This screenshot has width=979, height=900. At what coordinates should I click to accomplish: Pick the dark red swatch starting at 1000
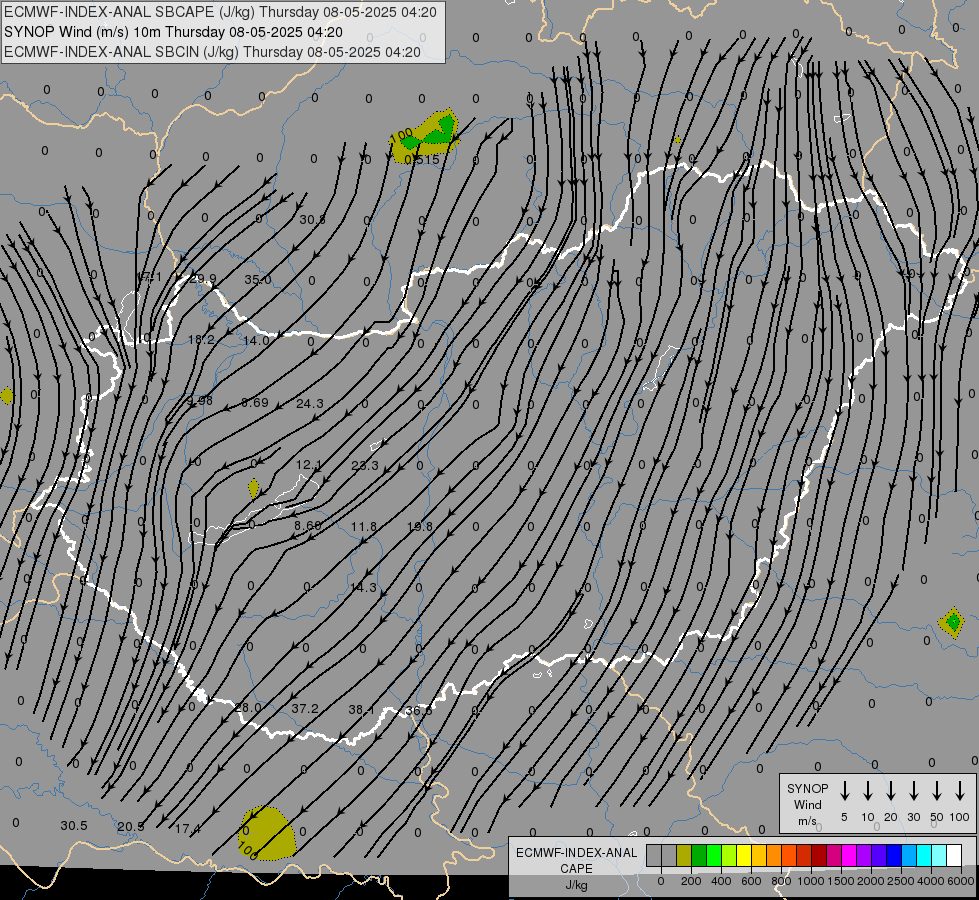(x=819, y=855)
